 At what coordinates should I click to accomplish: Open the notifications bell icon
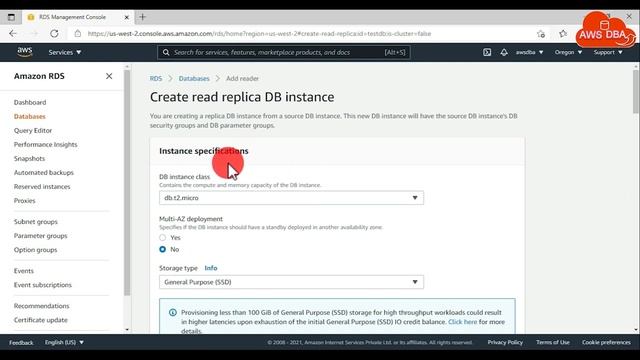(504, 52)
